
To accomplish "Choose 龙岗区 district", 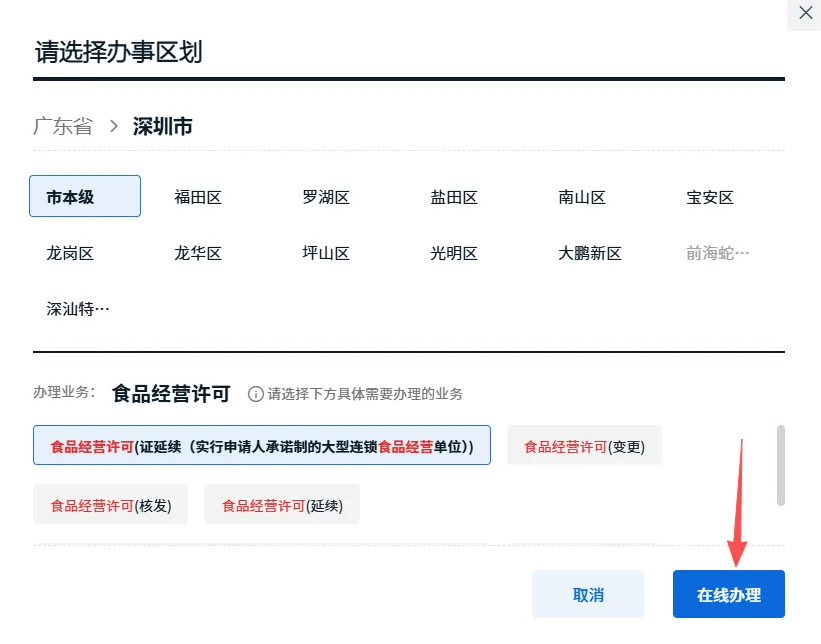I will click(x=70, y=253).
